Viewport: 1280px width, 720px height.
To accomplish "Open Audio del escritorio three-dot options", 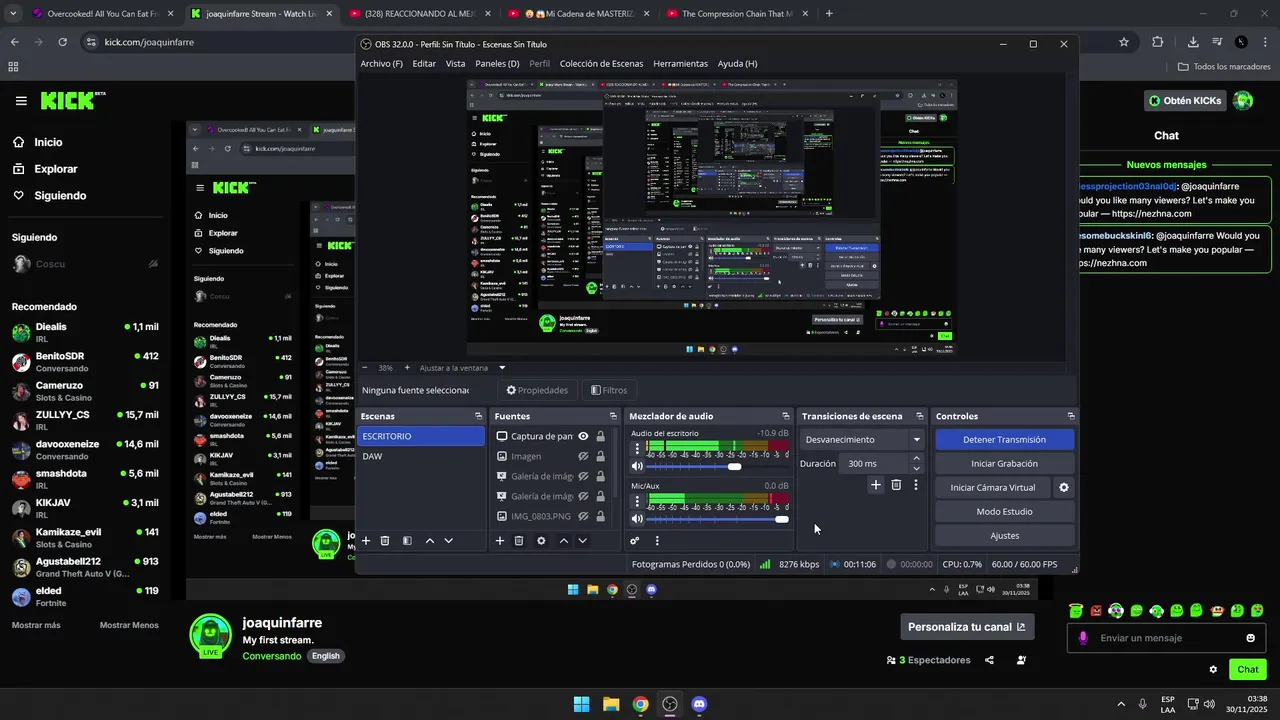I will pyautogui.click(x=637, y=448).
